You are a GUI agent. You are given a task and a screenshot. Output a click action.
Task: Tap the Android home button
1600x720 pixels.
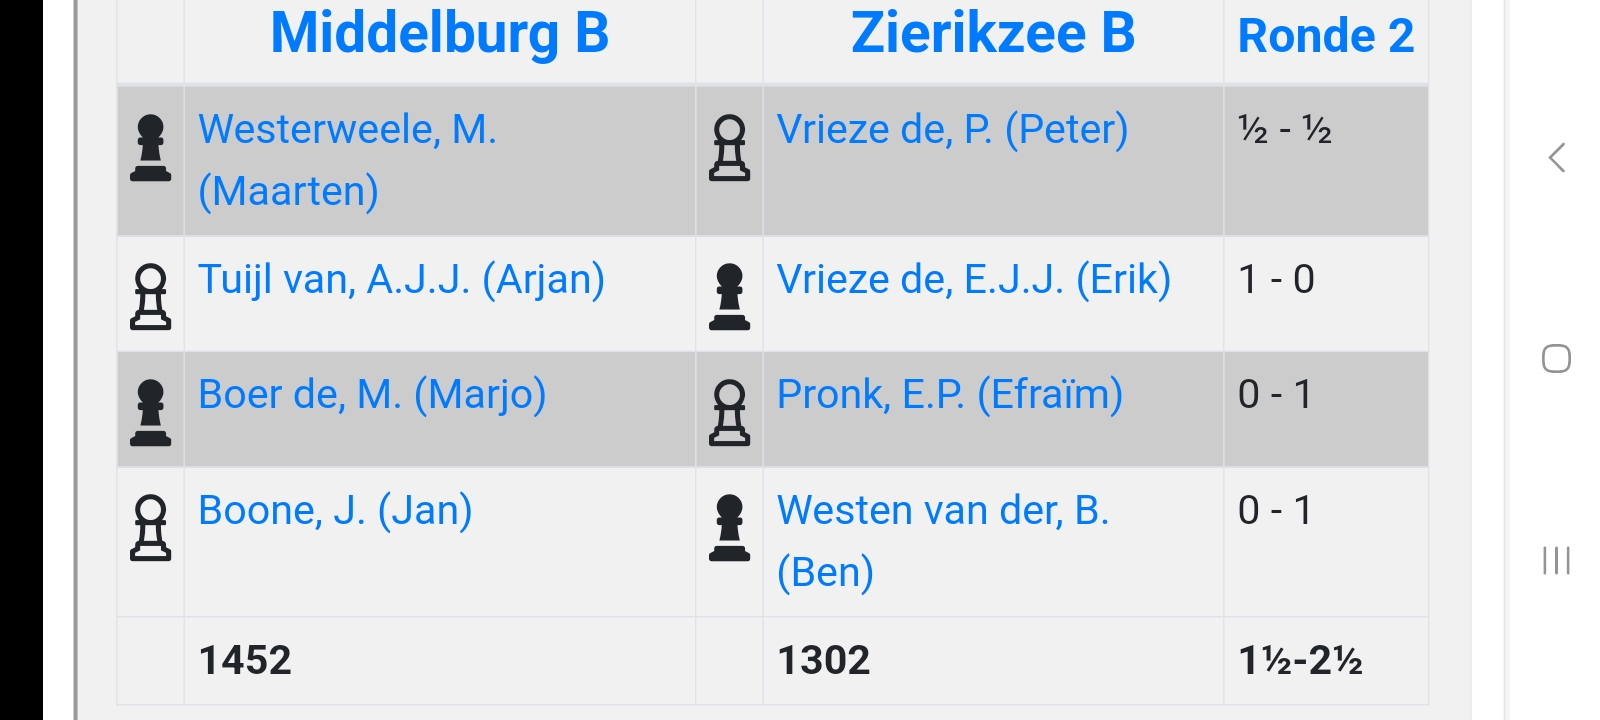[1556, 359]
